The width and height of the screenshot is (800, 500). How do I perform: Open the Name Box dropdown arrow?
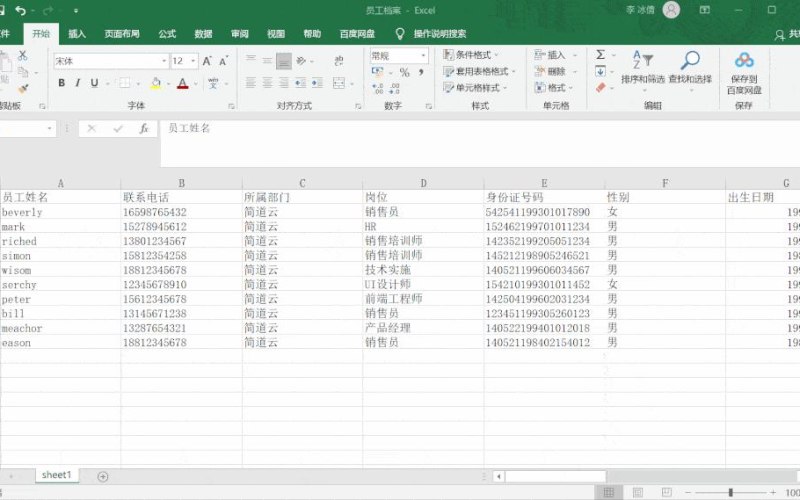click(49, 129)
